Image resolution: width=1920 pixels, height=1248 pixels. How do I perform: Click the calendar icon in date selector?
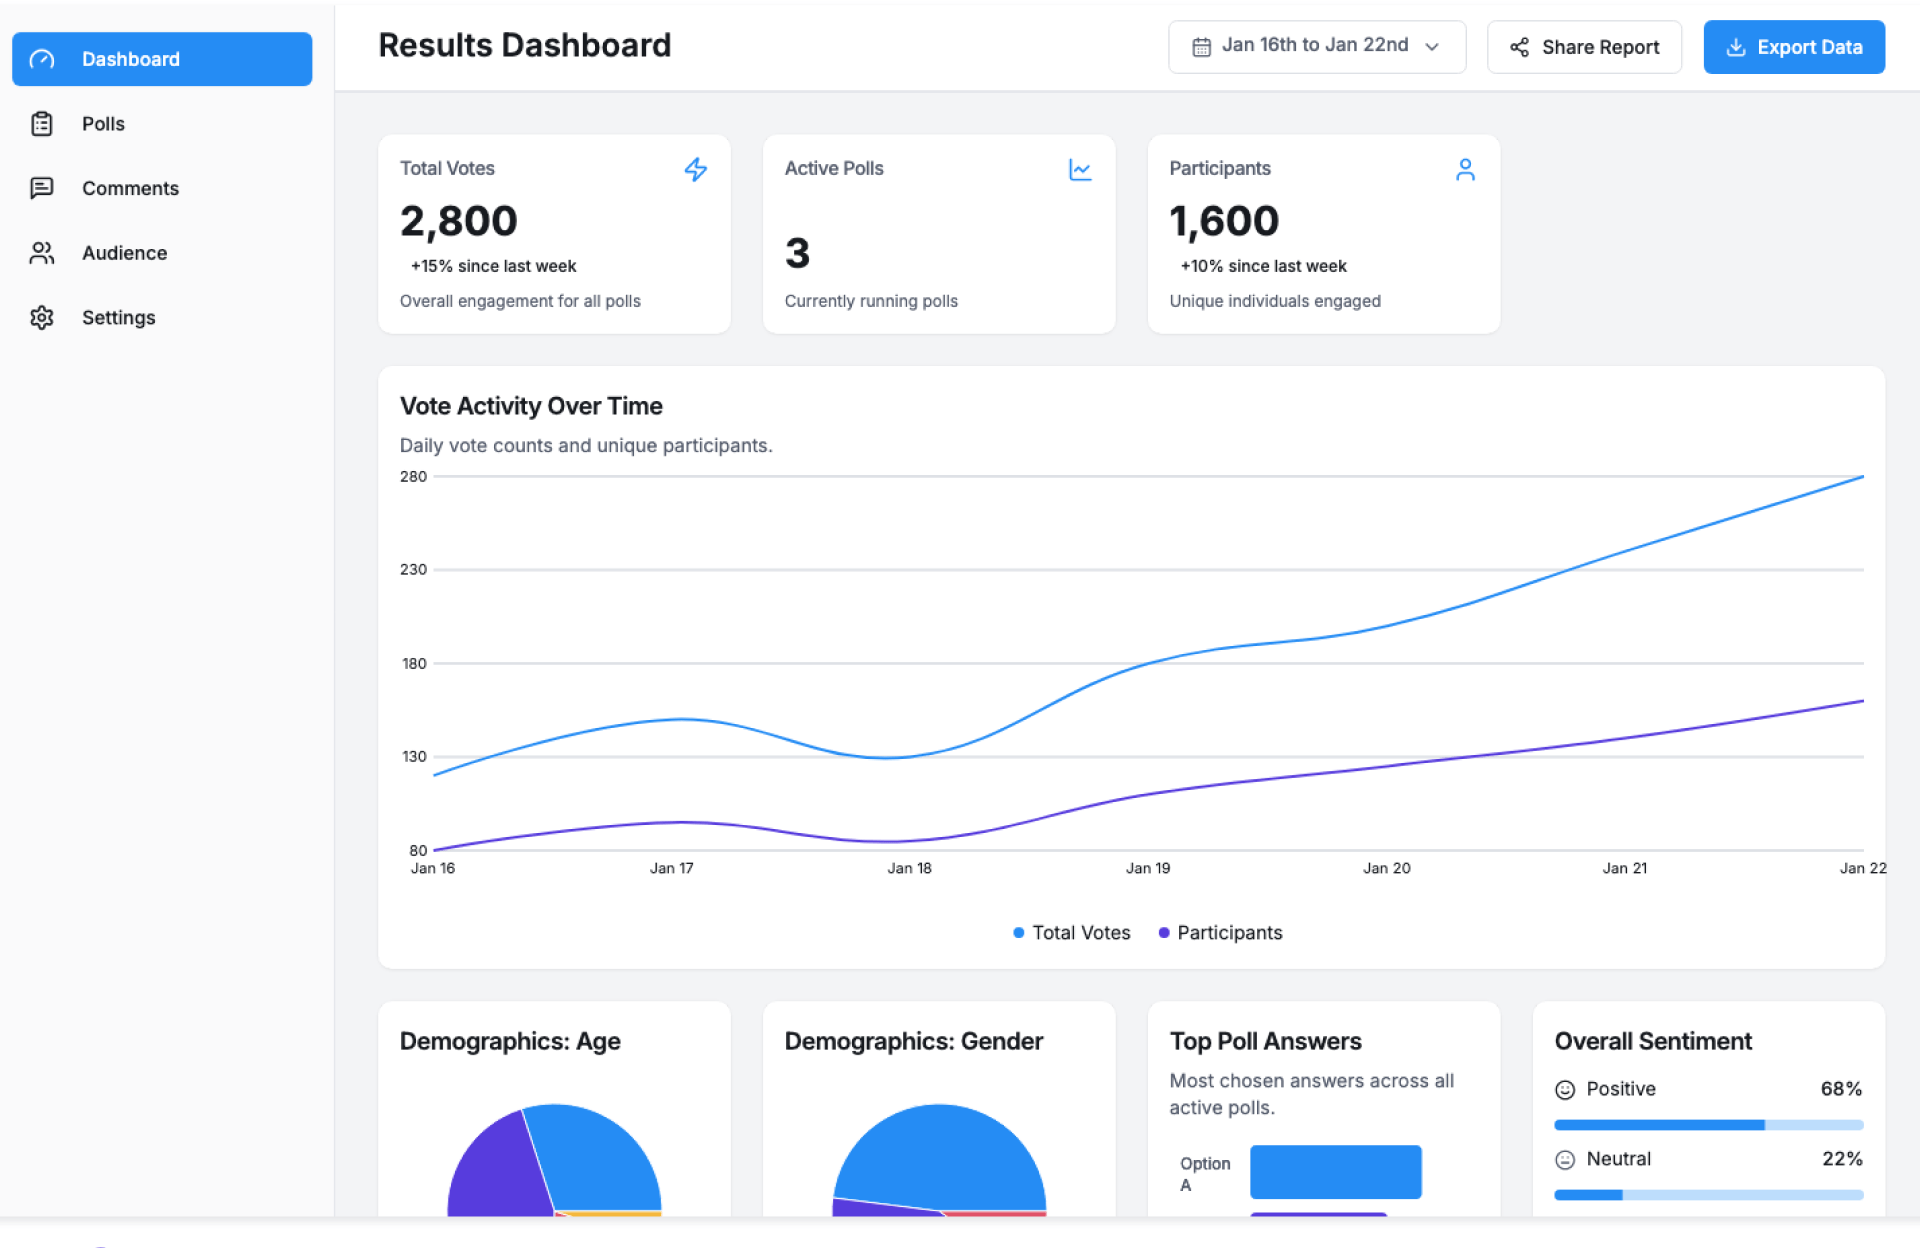click(1201, 47)
